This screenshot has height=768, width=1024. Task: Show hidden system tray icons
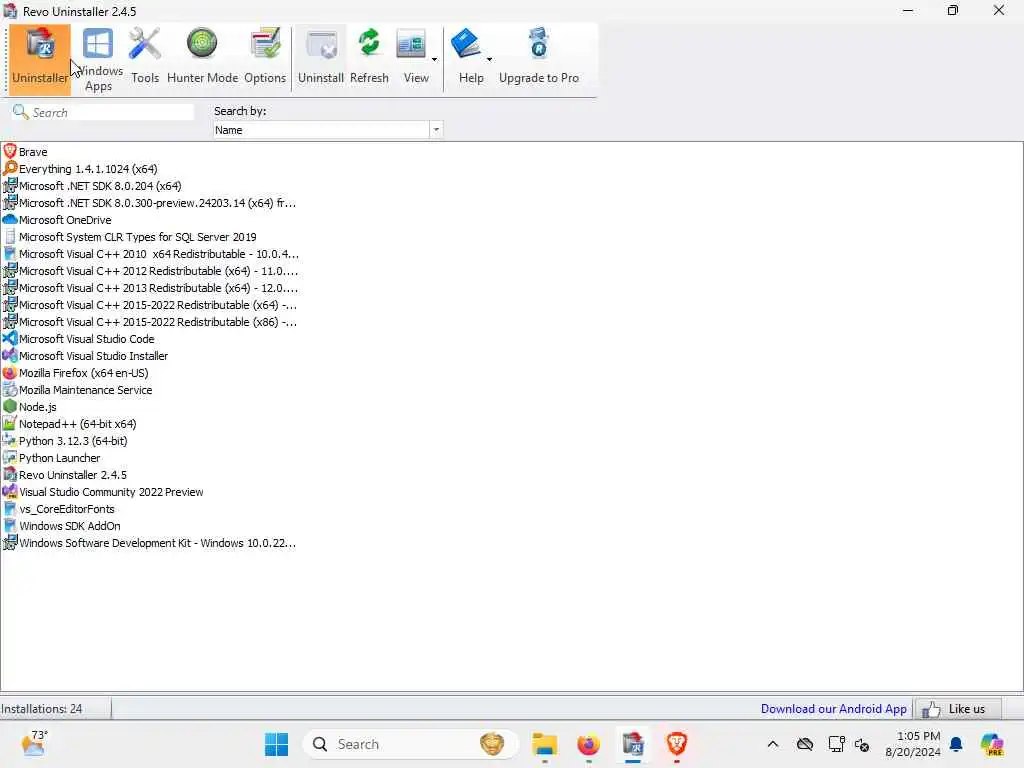point(773,744)
